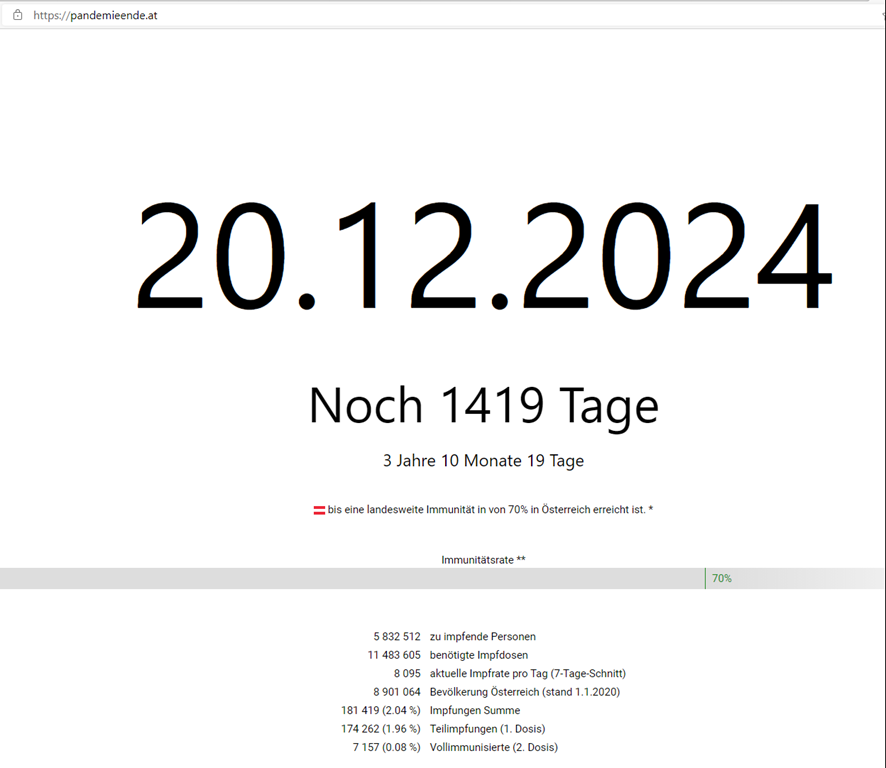Click the value 8 901 064

397,692
